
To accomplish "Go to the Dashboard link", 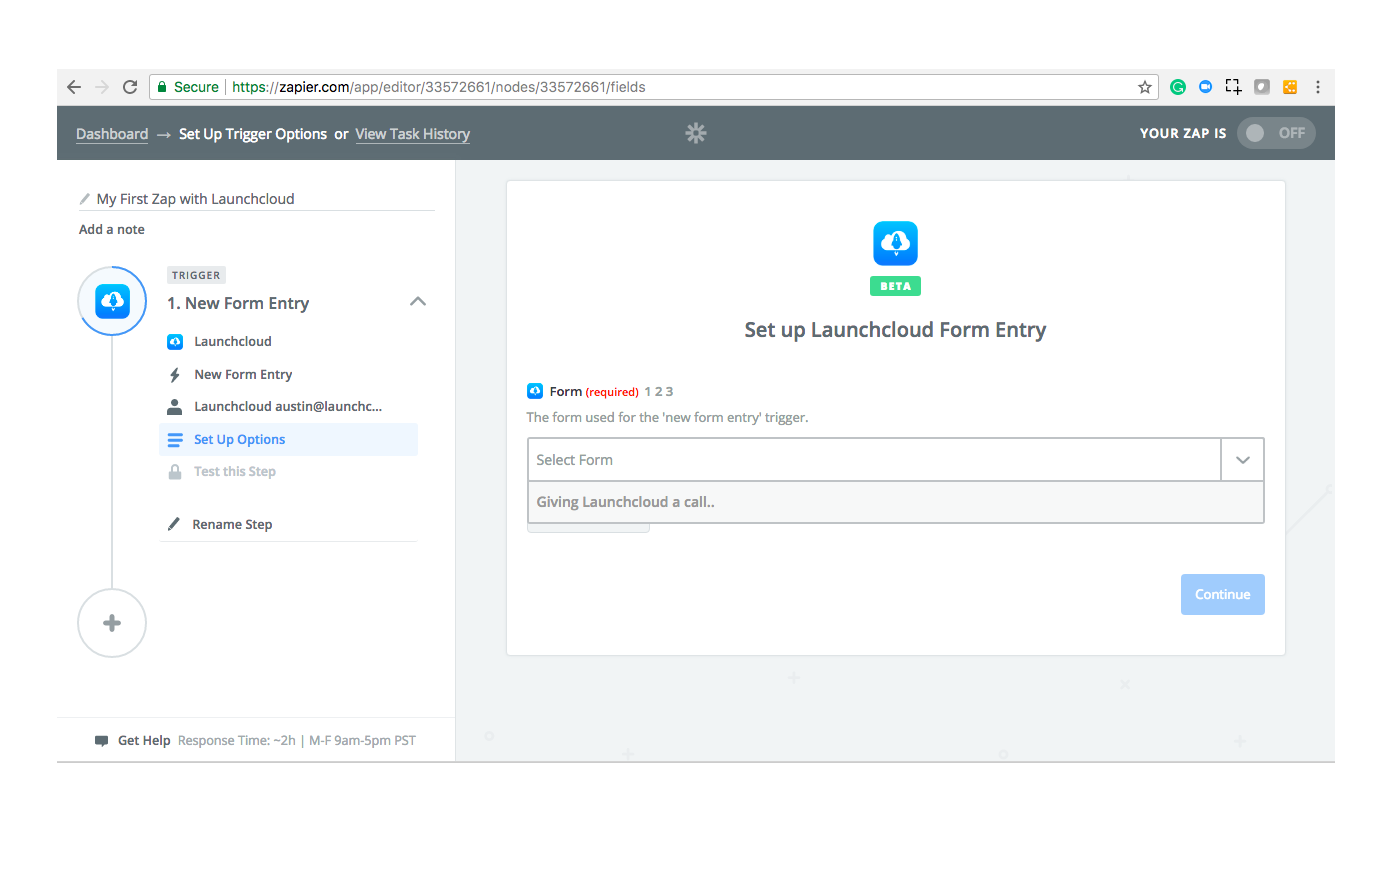I will click(112, 134).
